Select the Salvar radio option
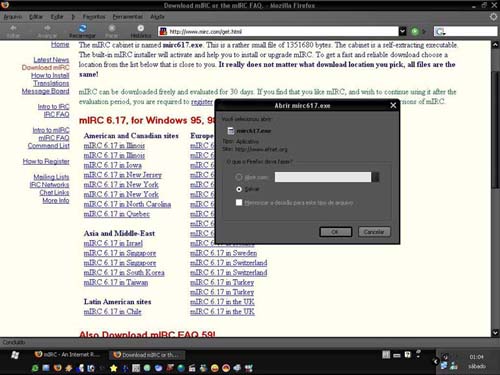 pyautogui.click(x=239, y=189)
